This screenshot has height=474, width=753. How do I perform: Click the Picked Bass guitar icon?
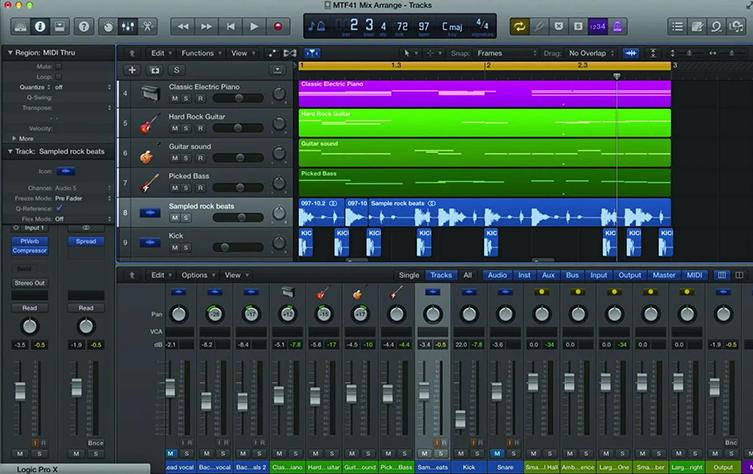coord(149,183)
